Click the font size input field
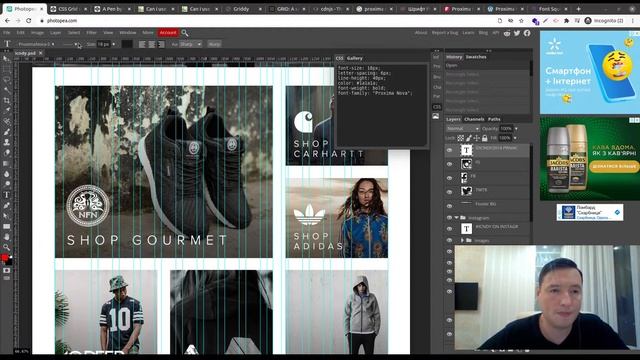The image size is (640, 360). click(x=103, y=44)
